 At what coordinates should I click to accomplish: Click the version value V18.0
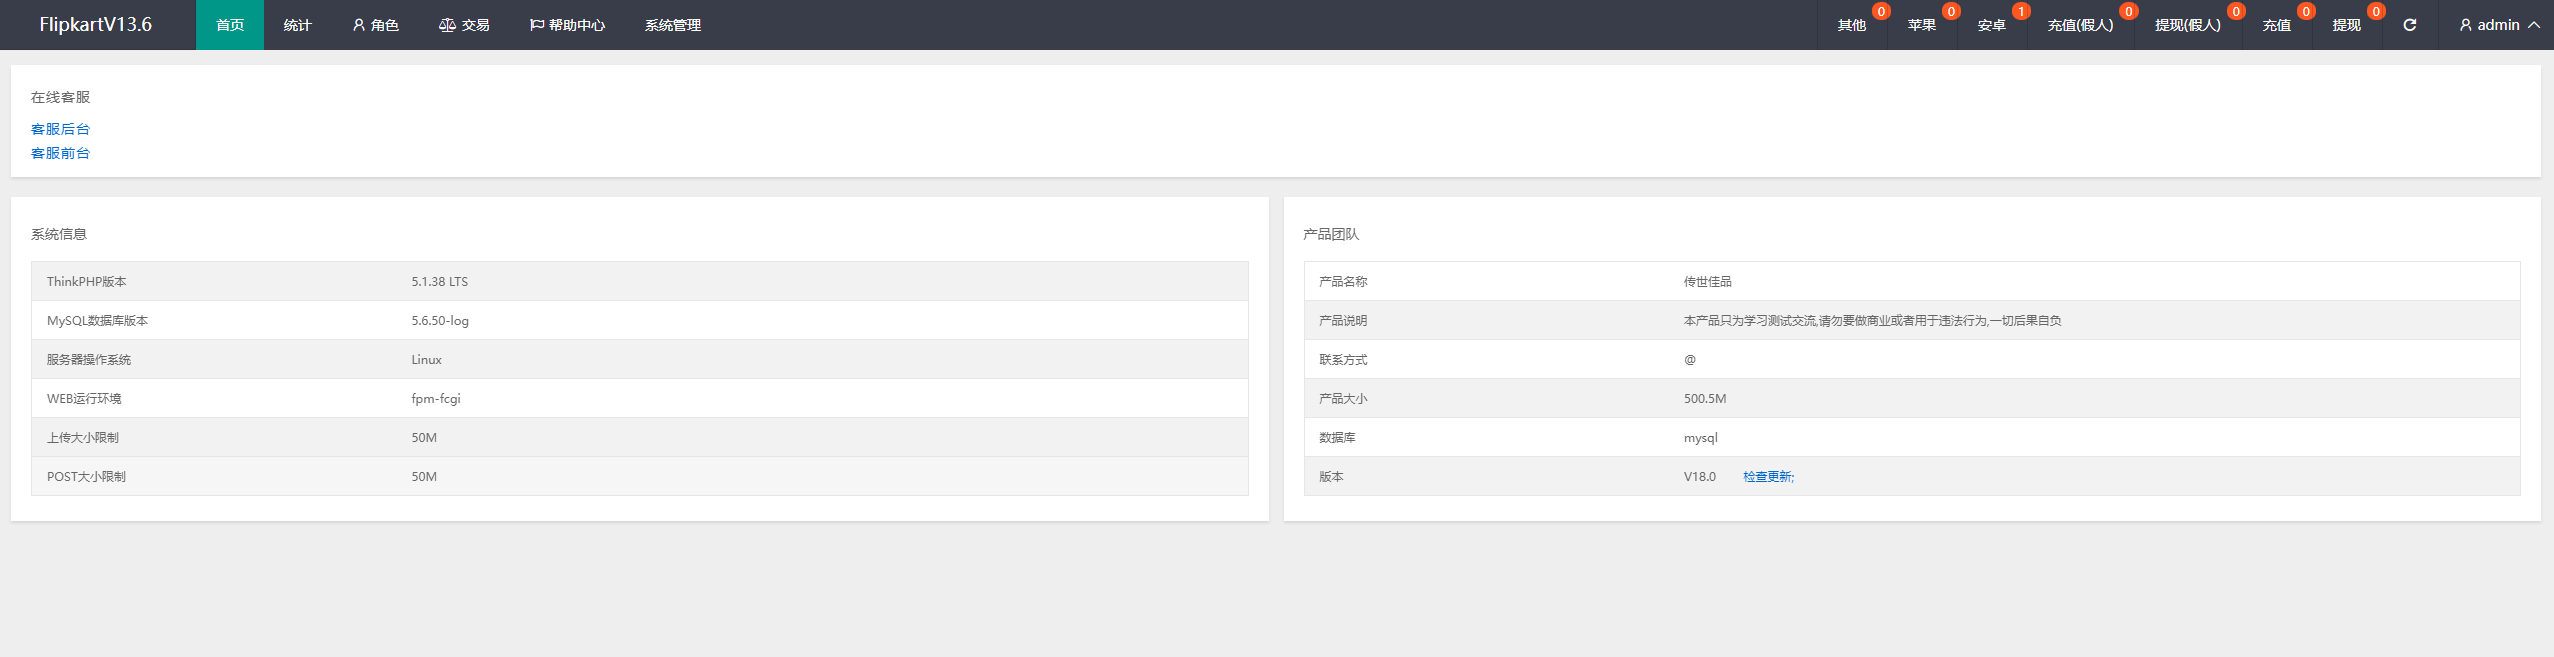1699,477
